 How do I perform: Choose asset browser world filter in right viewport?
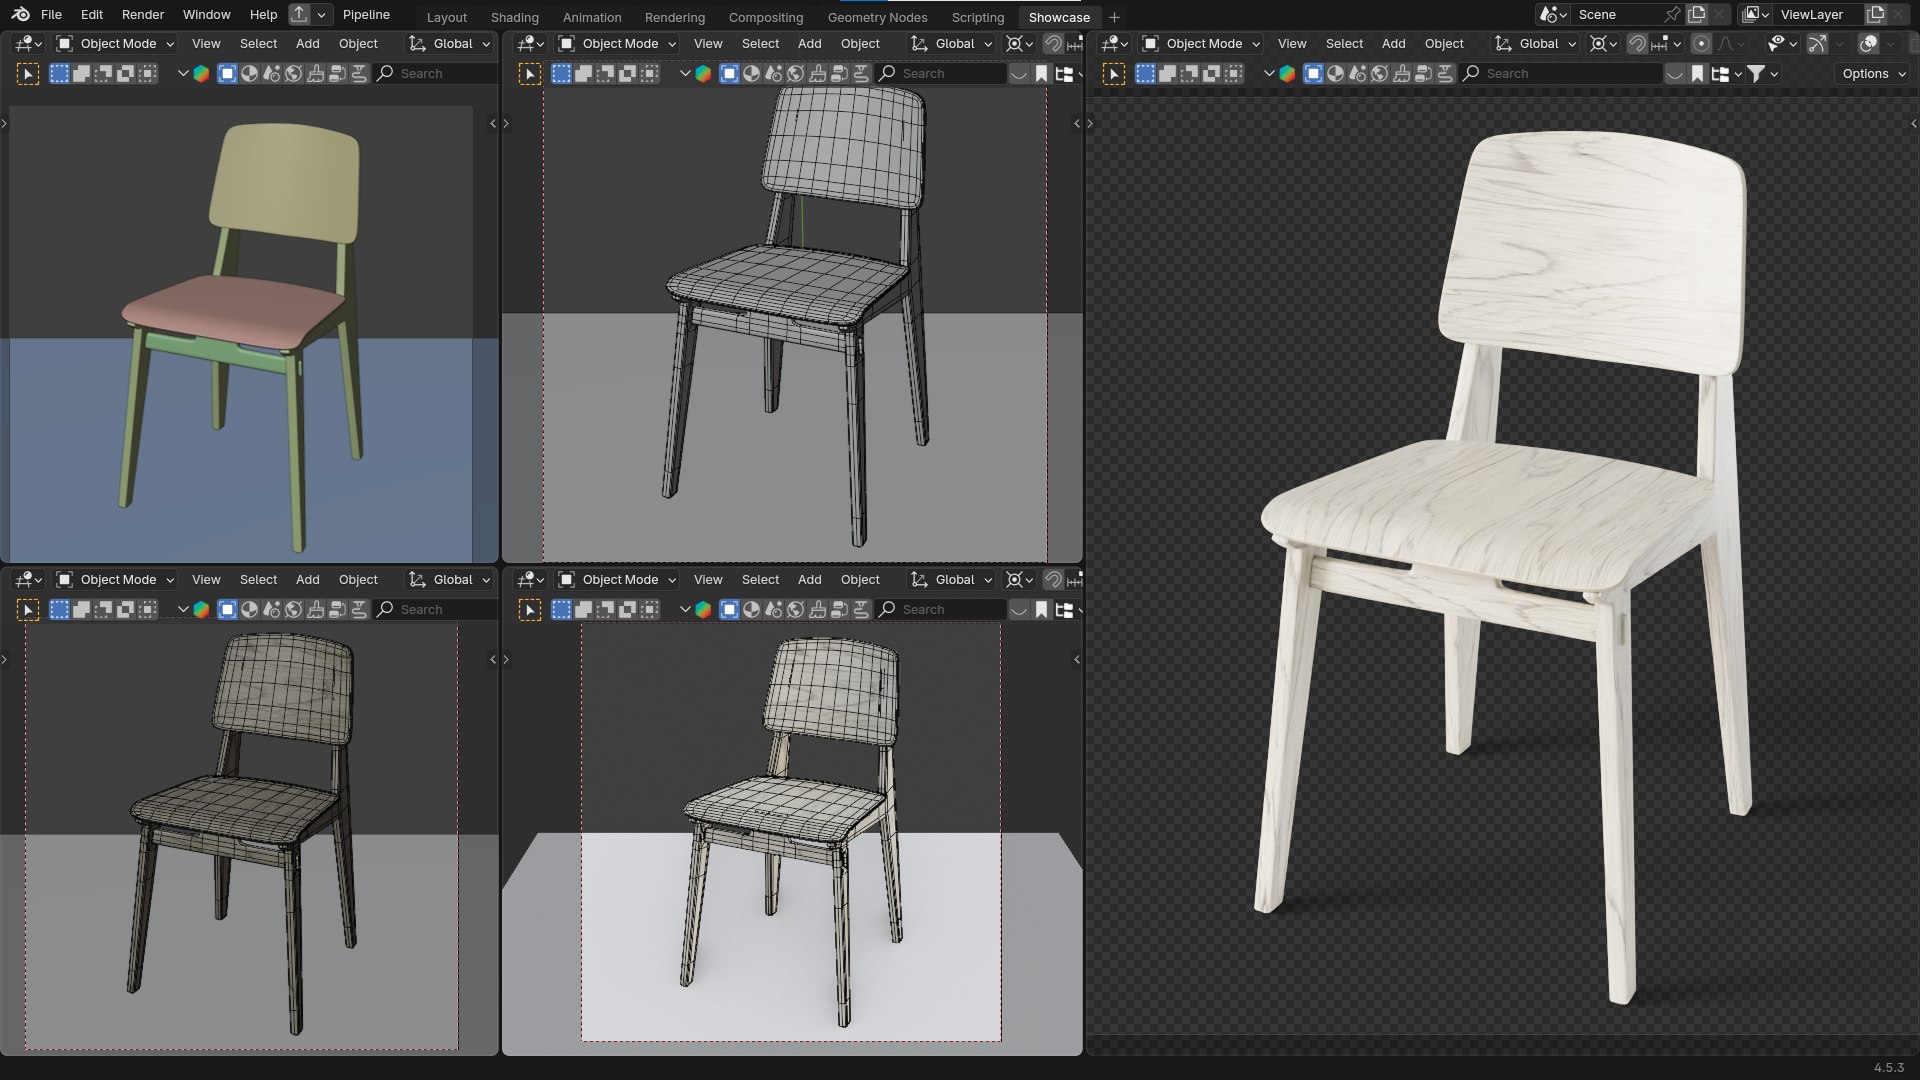pyautogui.click(x=1379, y=74)
